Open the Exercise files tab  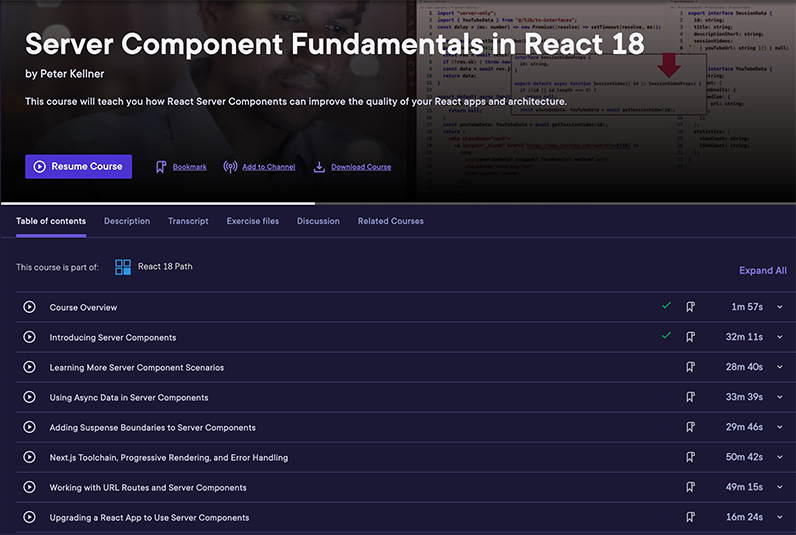(253, 221)
